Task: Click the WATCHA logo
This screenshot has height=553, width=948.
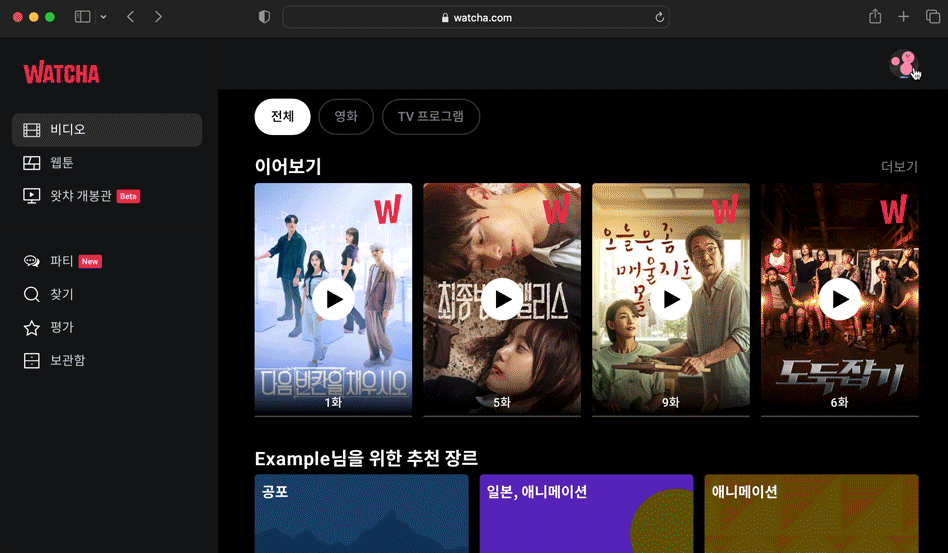Action: coord(61,73)
